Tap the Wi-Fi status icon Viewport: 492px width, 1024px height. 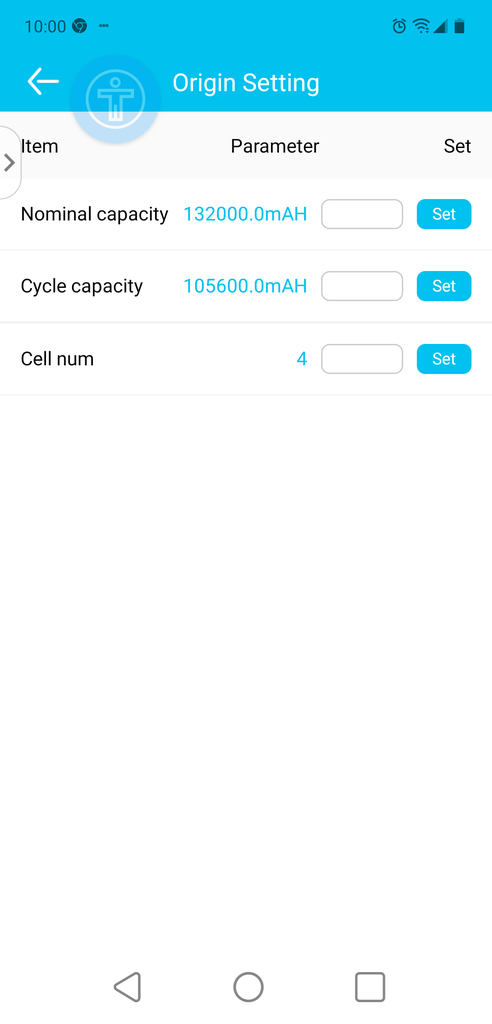click(421, 26)
